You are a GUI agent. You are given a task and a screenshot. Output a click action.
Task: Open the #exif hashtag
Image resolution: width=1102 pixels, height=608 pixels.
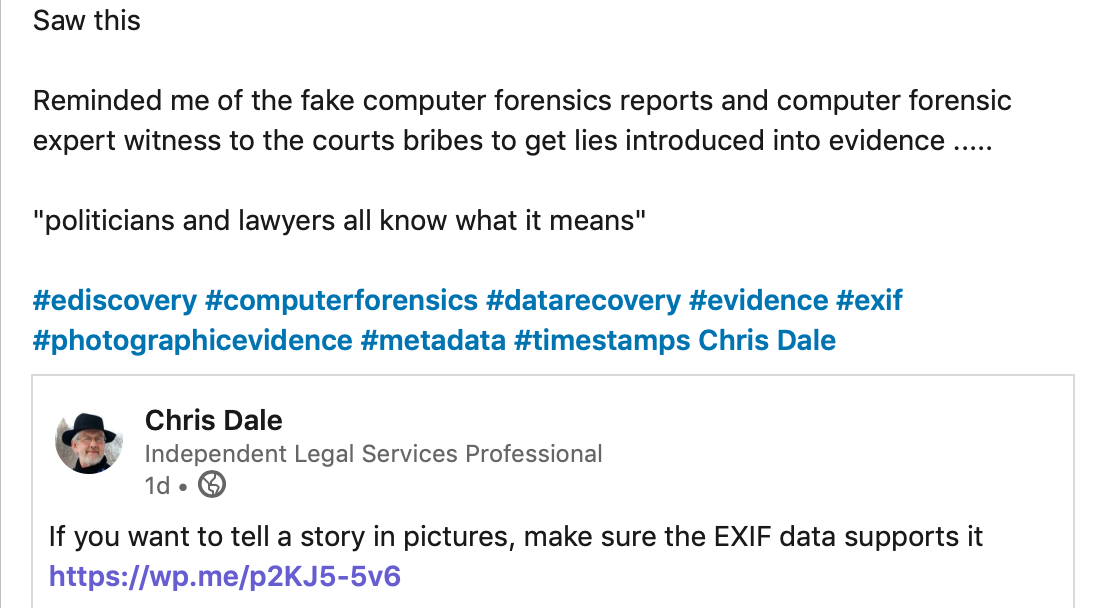(870, 300)
